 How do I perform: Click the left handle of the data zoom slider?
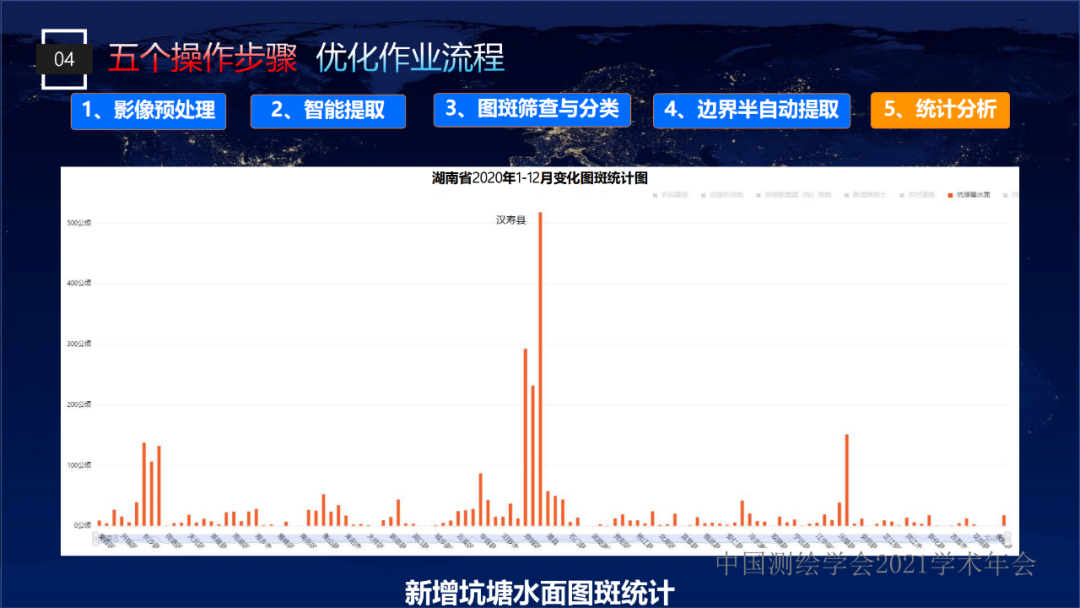pos(94,540)
